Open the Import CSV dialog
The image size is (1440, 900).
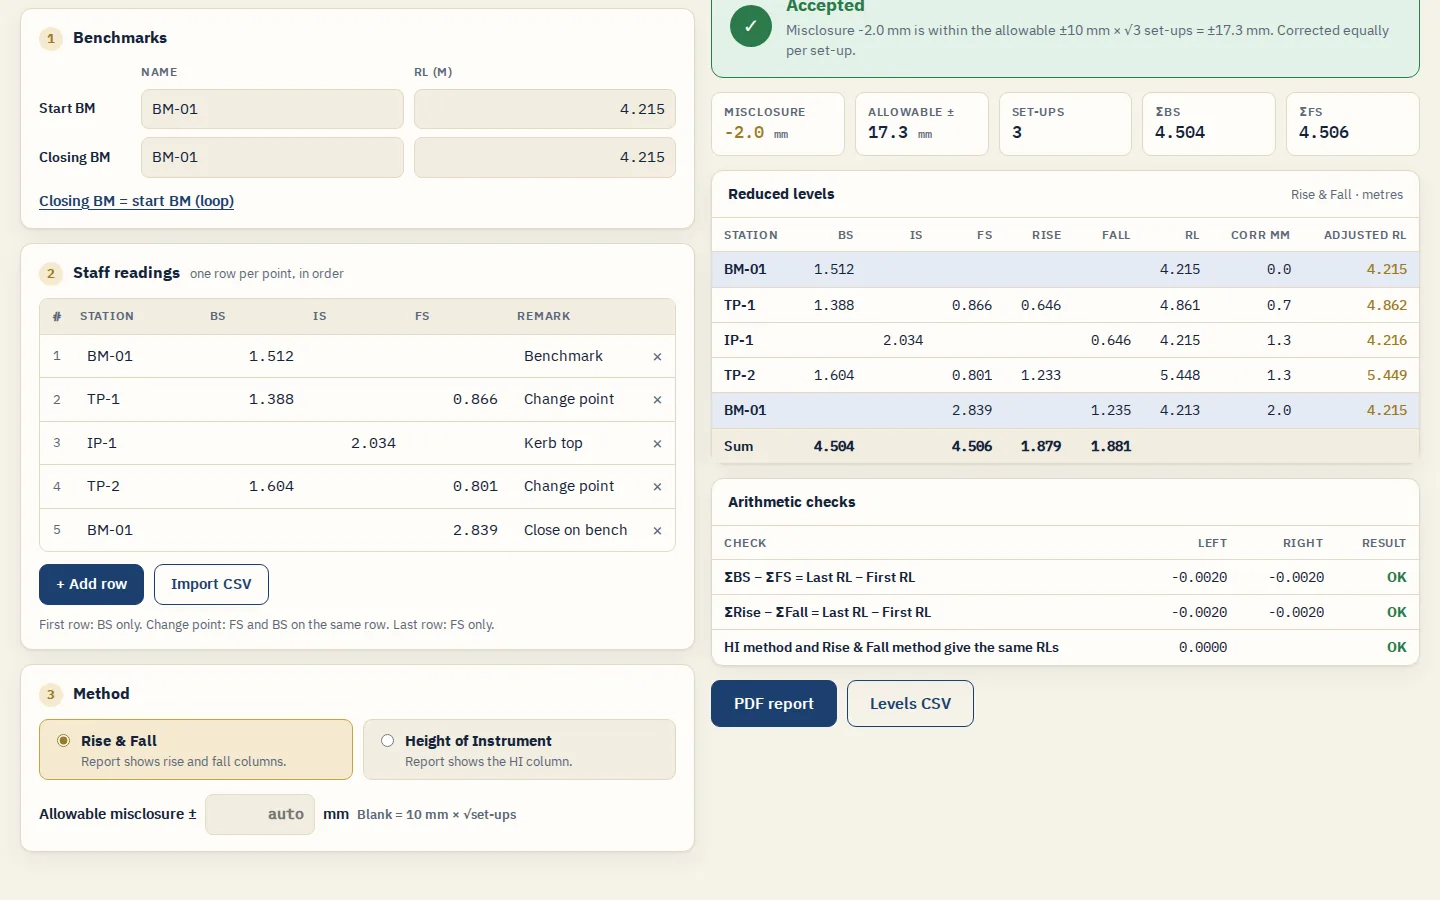211,585
